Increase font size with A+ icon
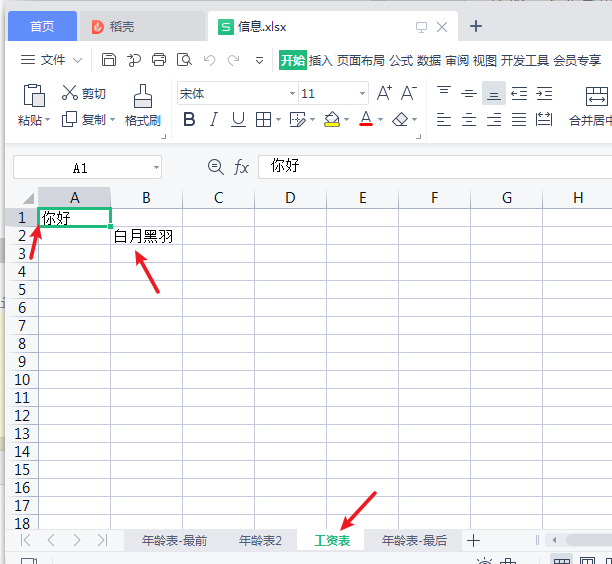612x564 pixels. pyautogui.click(x=384, y=93)
